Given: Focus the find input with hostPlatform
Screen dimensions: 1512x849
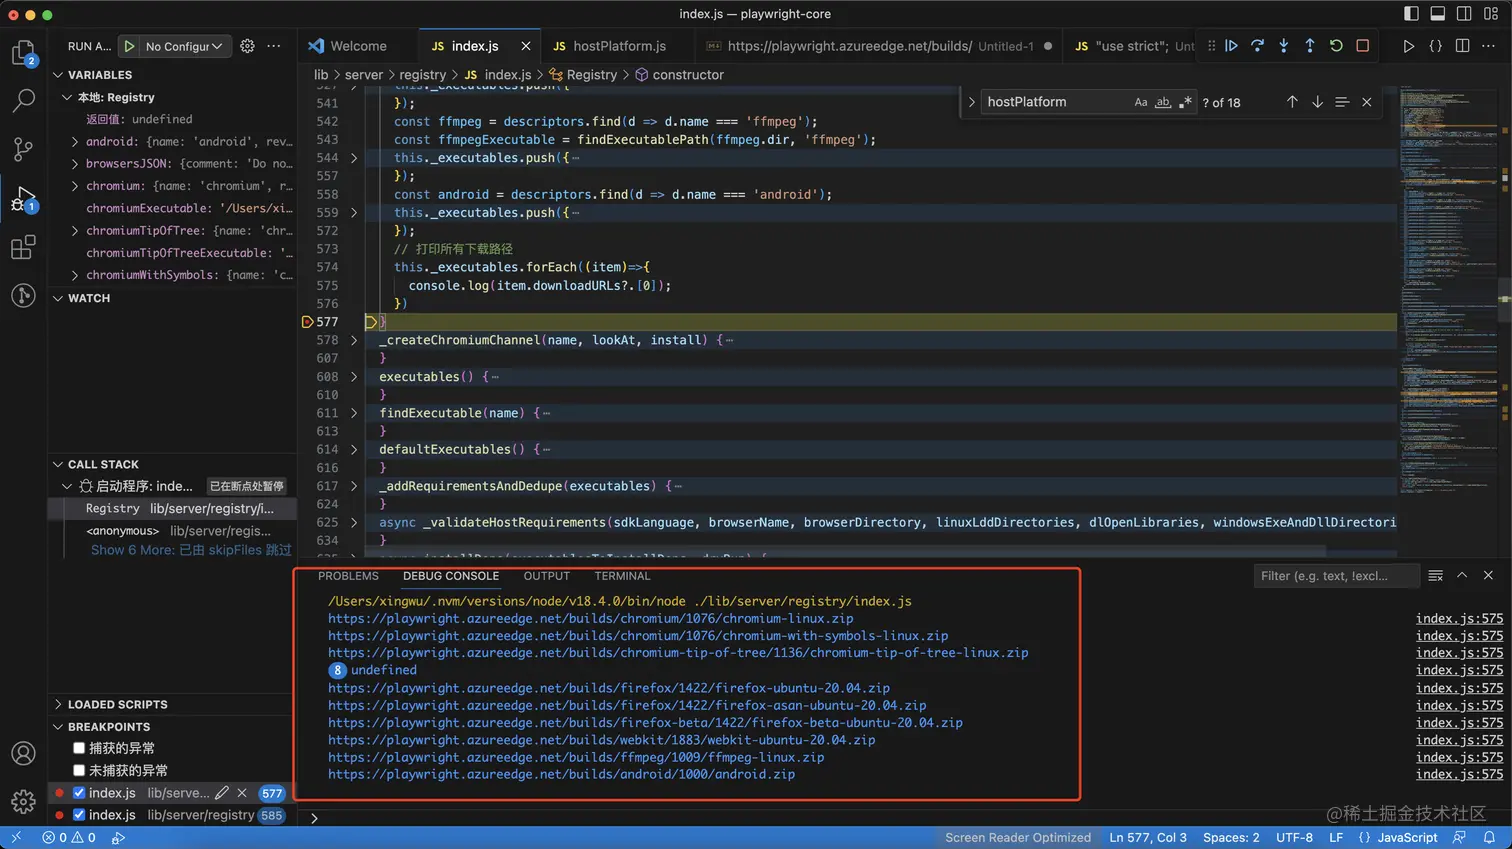Looking at the screenshot, I should 1055,102.
